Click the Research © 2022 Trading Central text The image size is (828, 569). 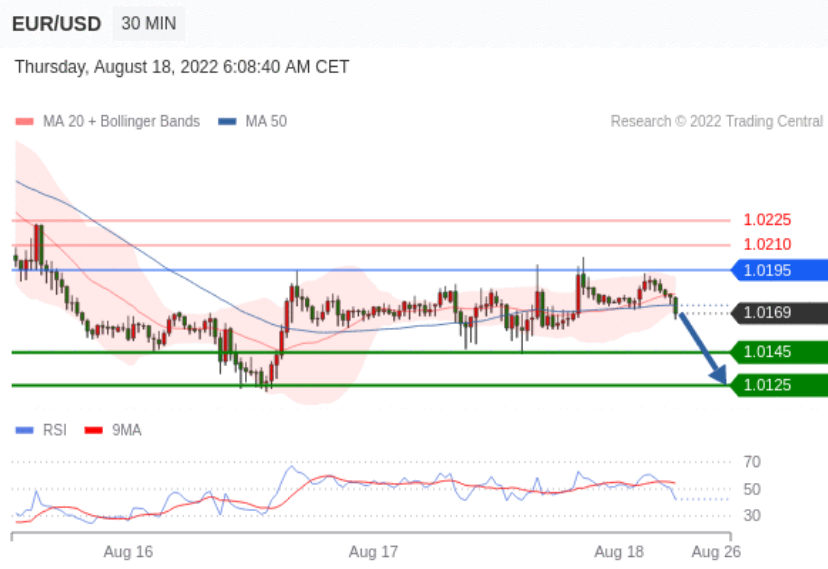click(x=717, y=121)
